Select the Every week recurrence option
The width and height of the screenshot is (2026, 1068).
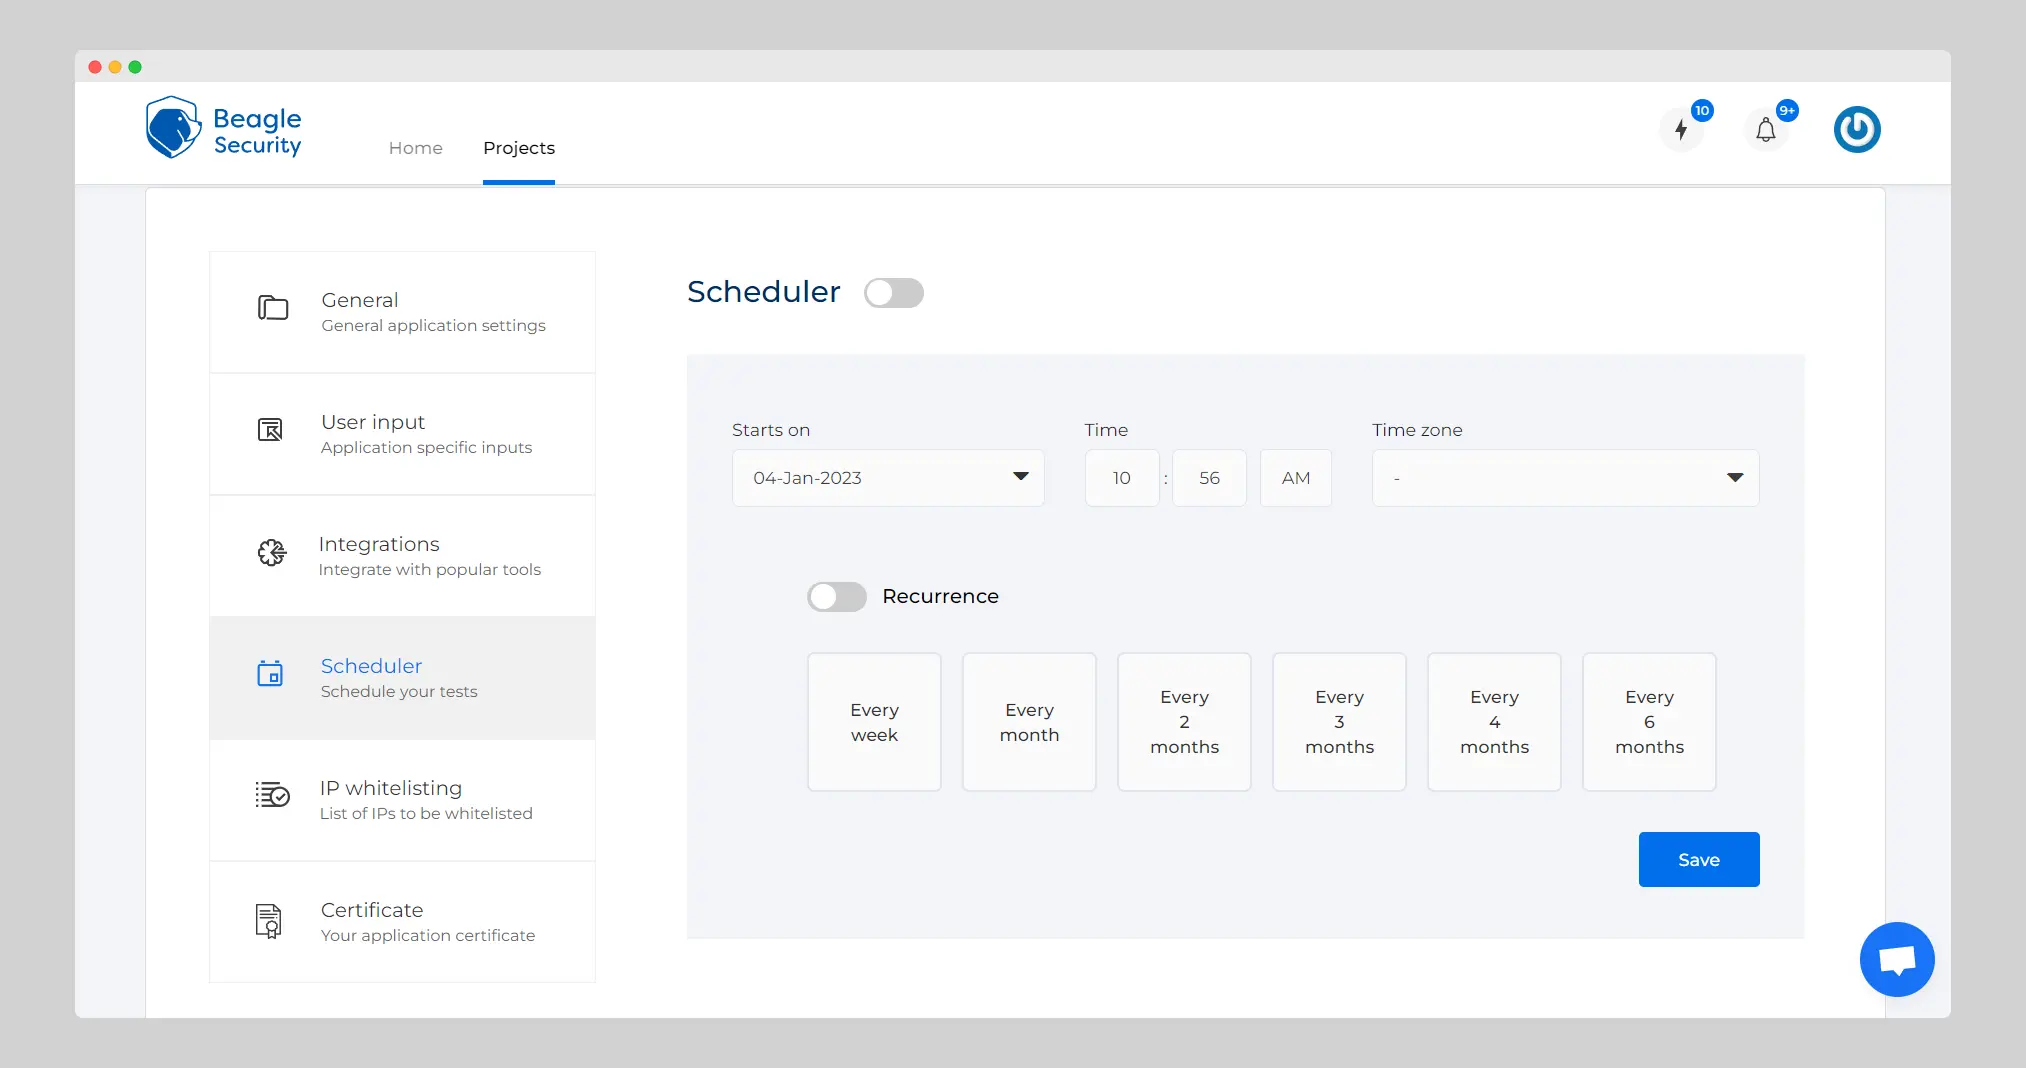(x=874, y=722)
